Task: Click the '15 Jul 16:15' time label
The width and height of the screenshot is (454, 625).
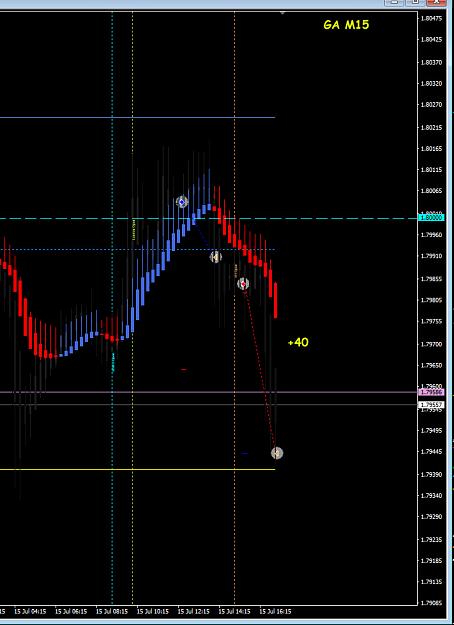Action: click(x=275, y=611)
